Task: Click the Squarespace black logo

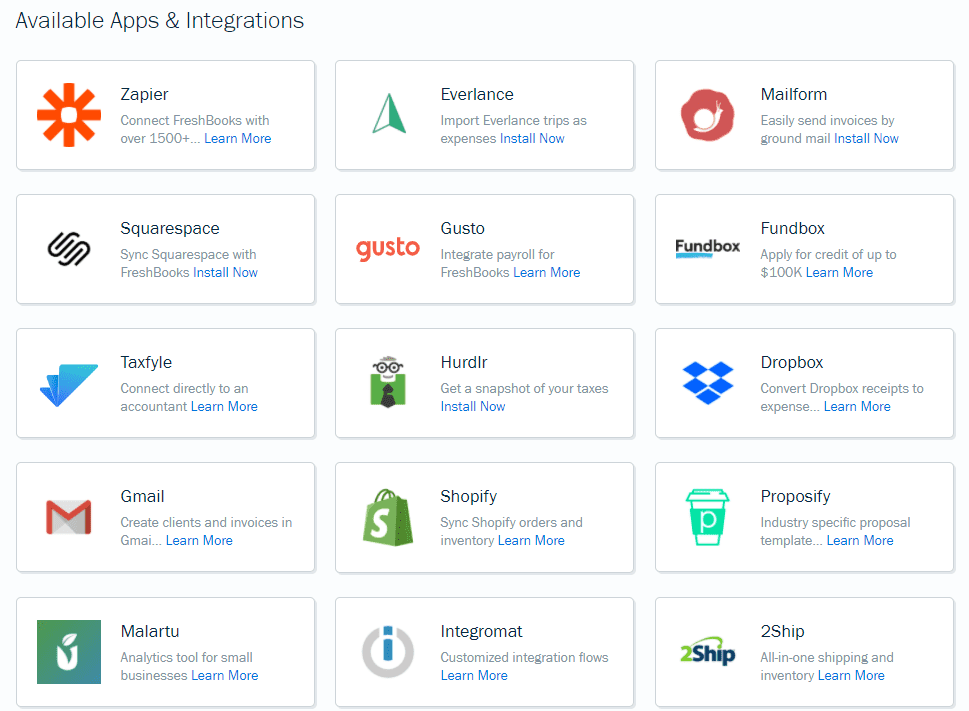Action: (x=69, y=249)
